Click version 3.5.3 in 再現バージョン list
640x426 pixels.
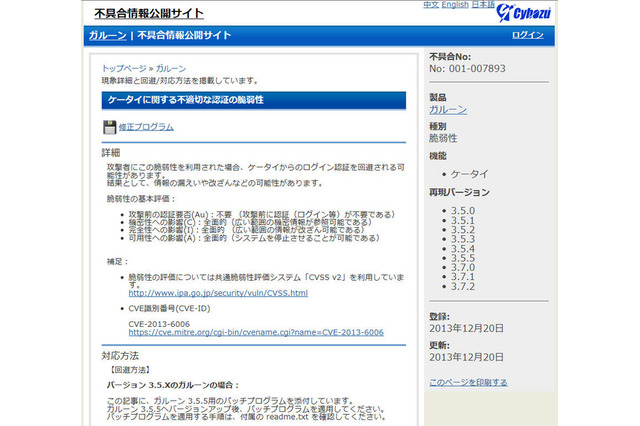click(x=463, y=240)
